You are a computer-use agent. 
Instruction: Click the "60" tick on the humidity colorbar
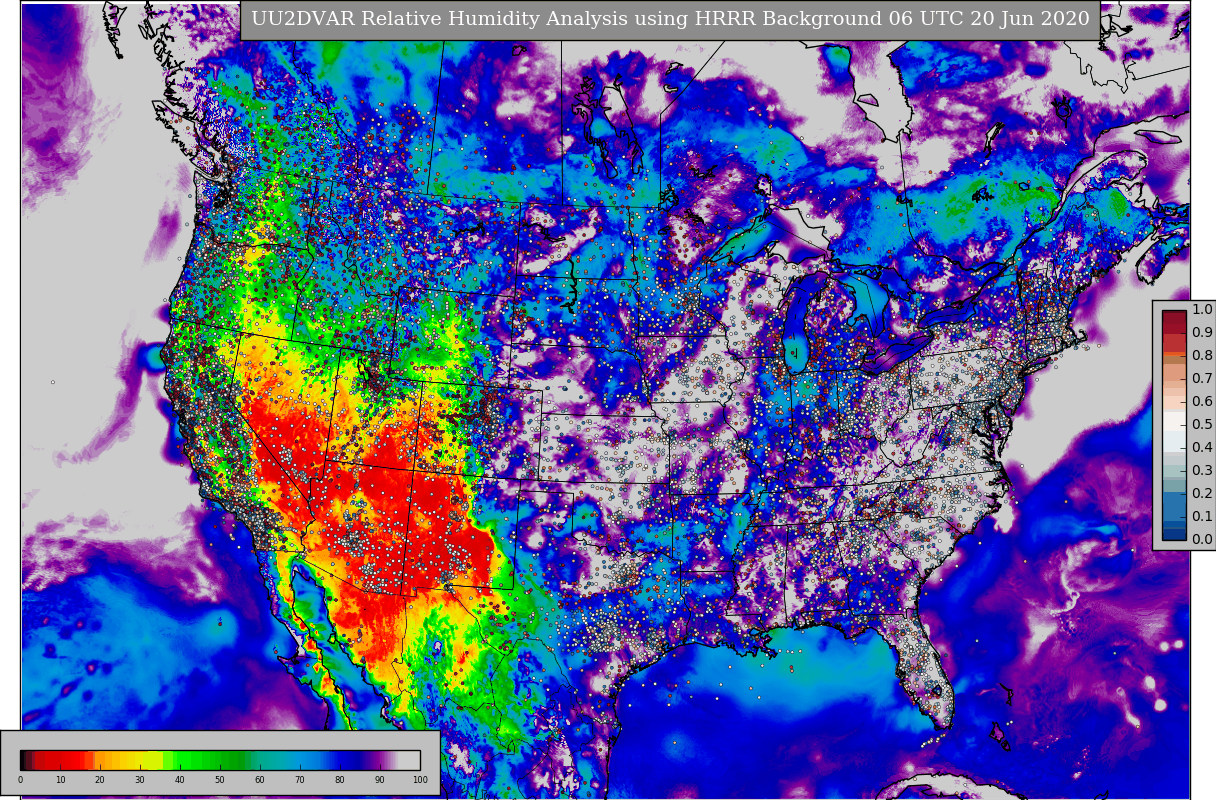point(260,780)
